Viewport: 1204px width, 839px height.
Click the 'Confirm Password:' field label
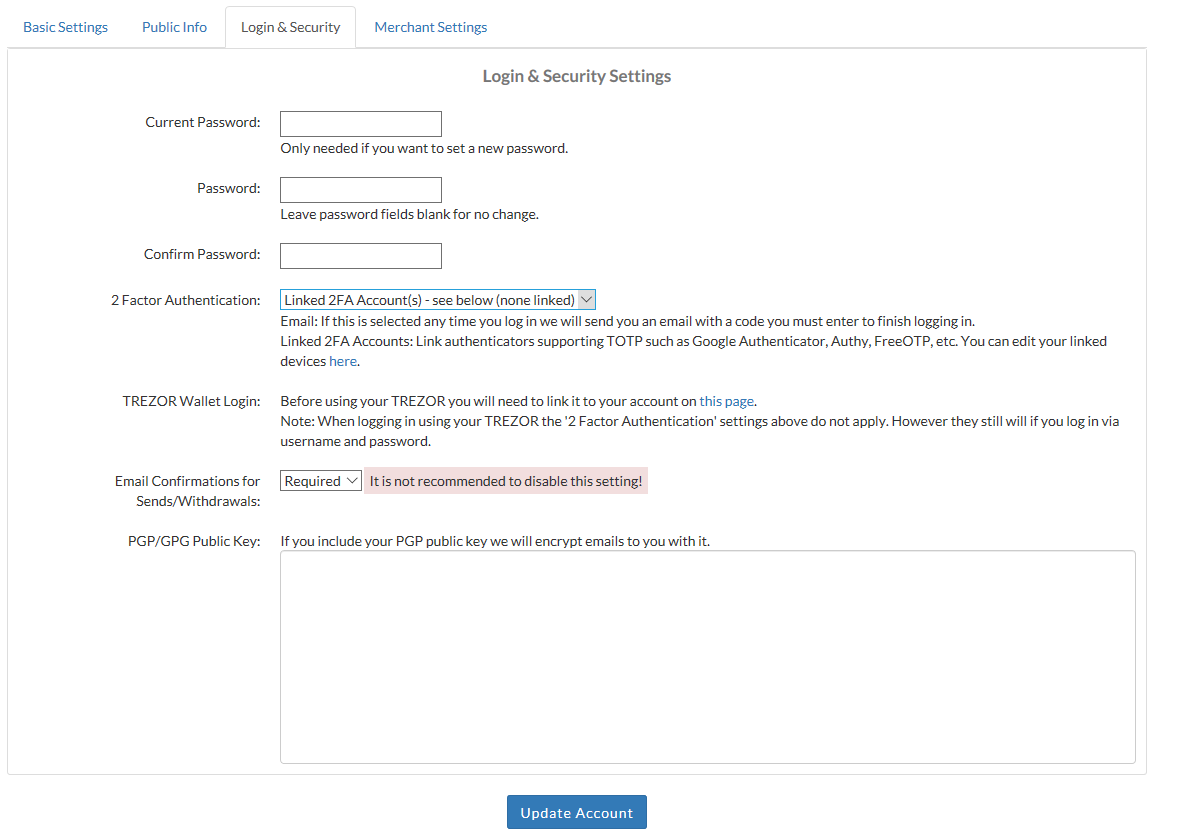[201, 254]
